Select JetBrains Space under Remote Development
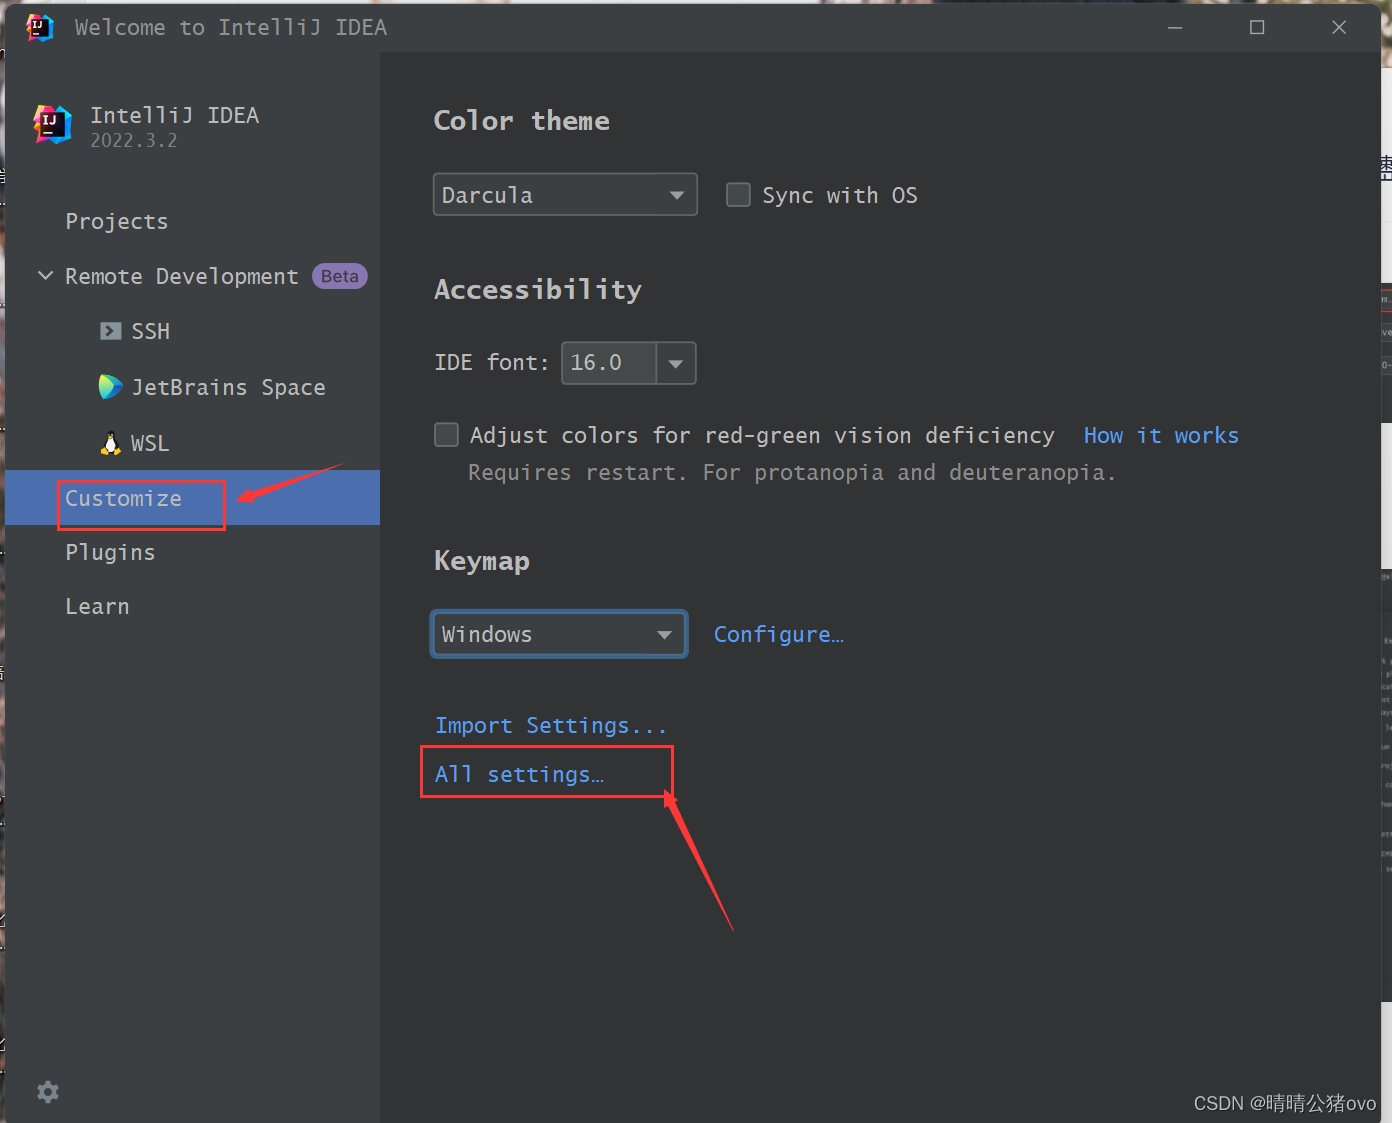 (x=228, y=387)
